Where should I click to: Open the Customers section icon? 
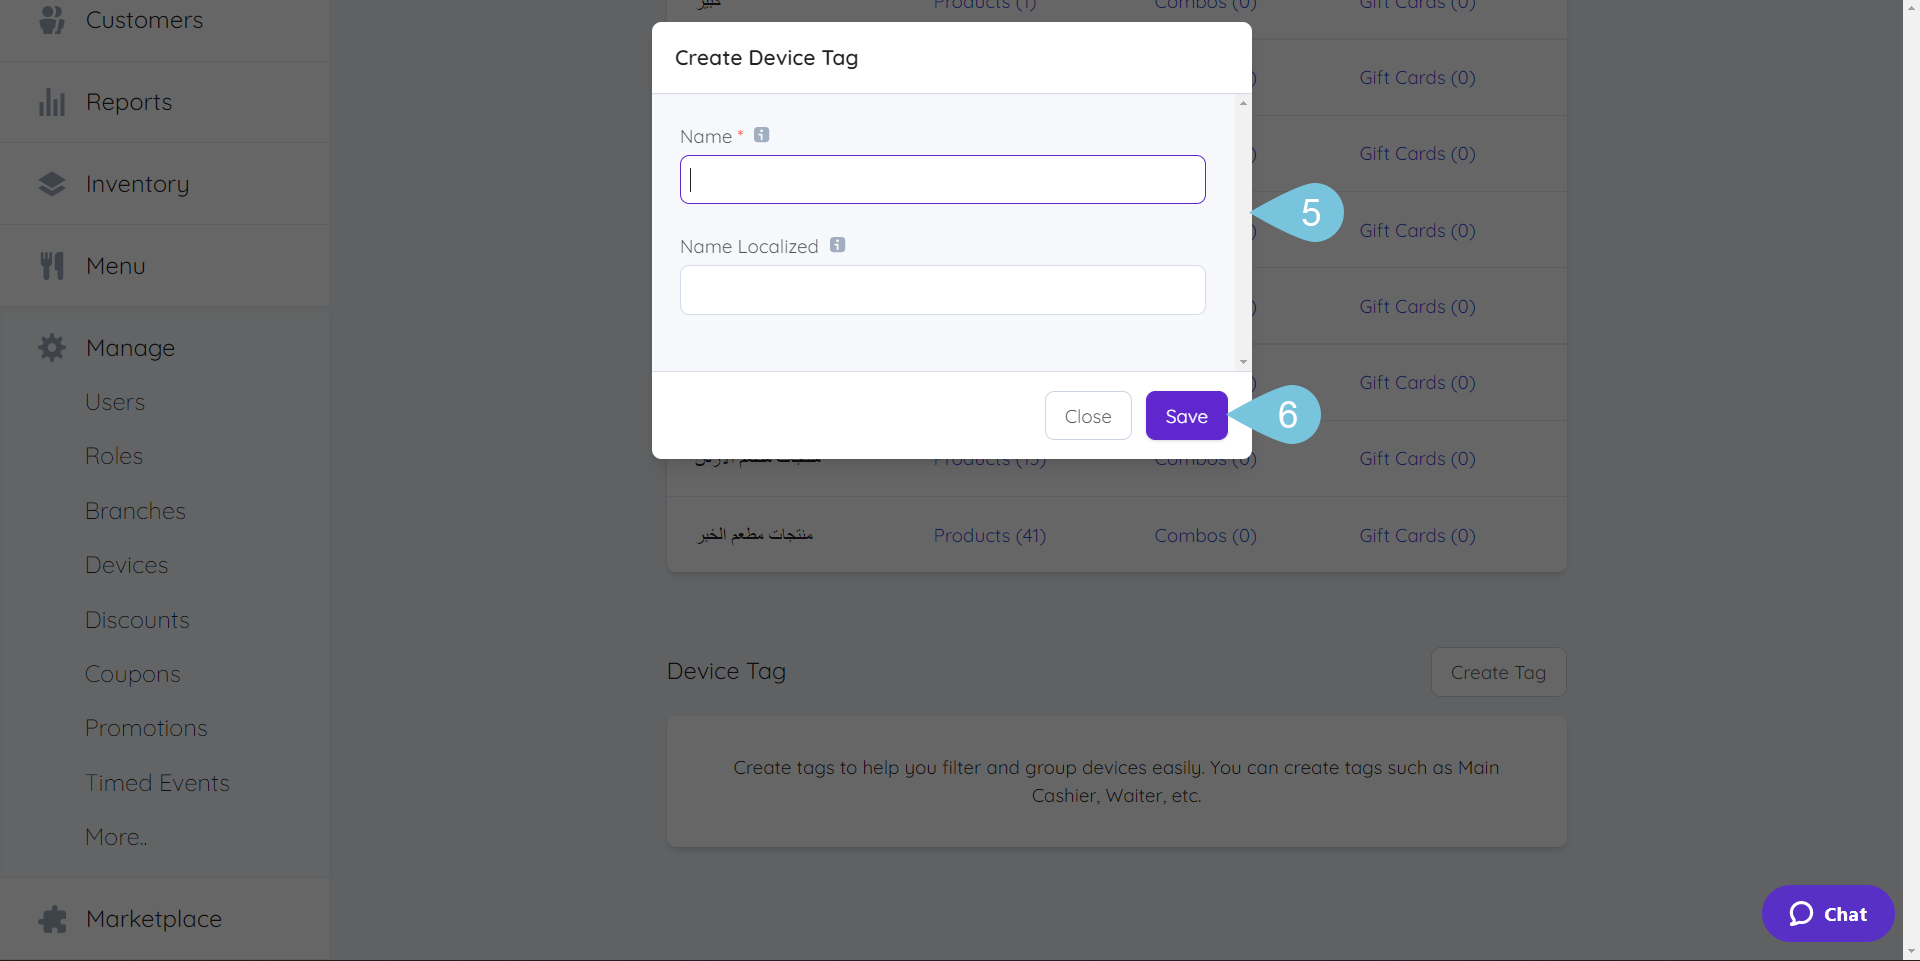(x=50, y=19)
